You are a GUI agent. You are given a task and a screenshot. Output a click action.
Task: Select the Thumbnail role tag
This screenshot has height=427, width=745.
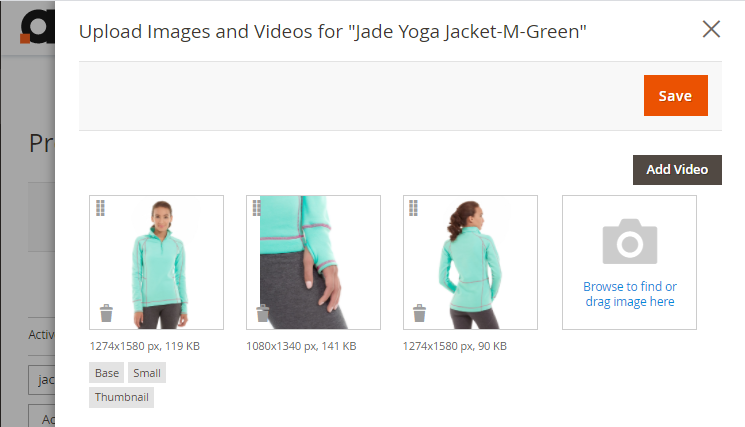(x=121, y=397)
